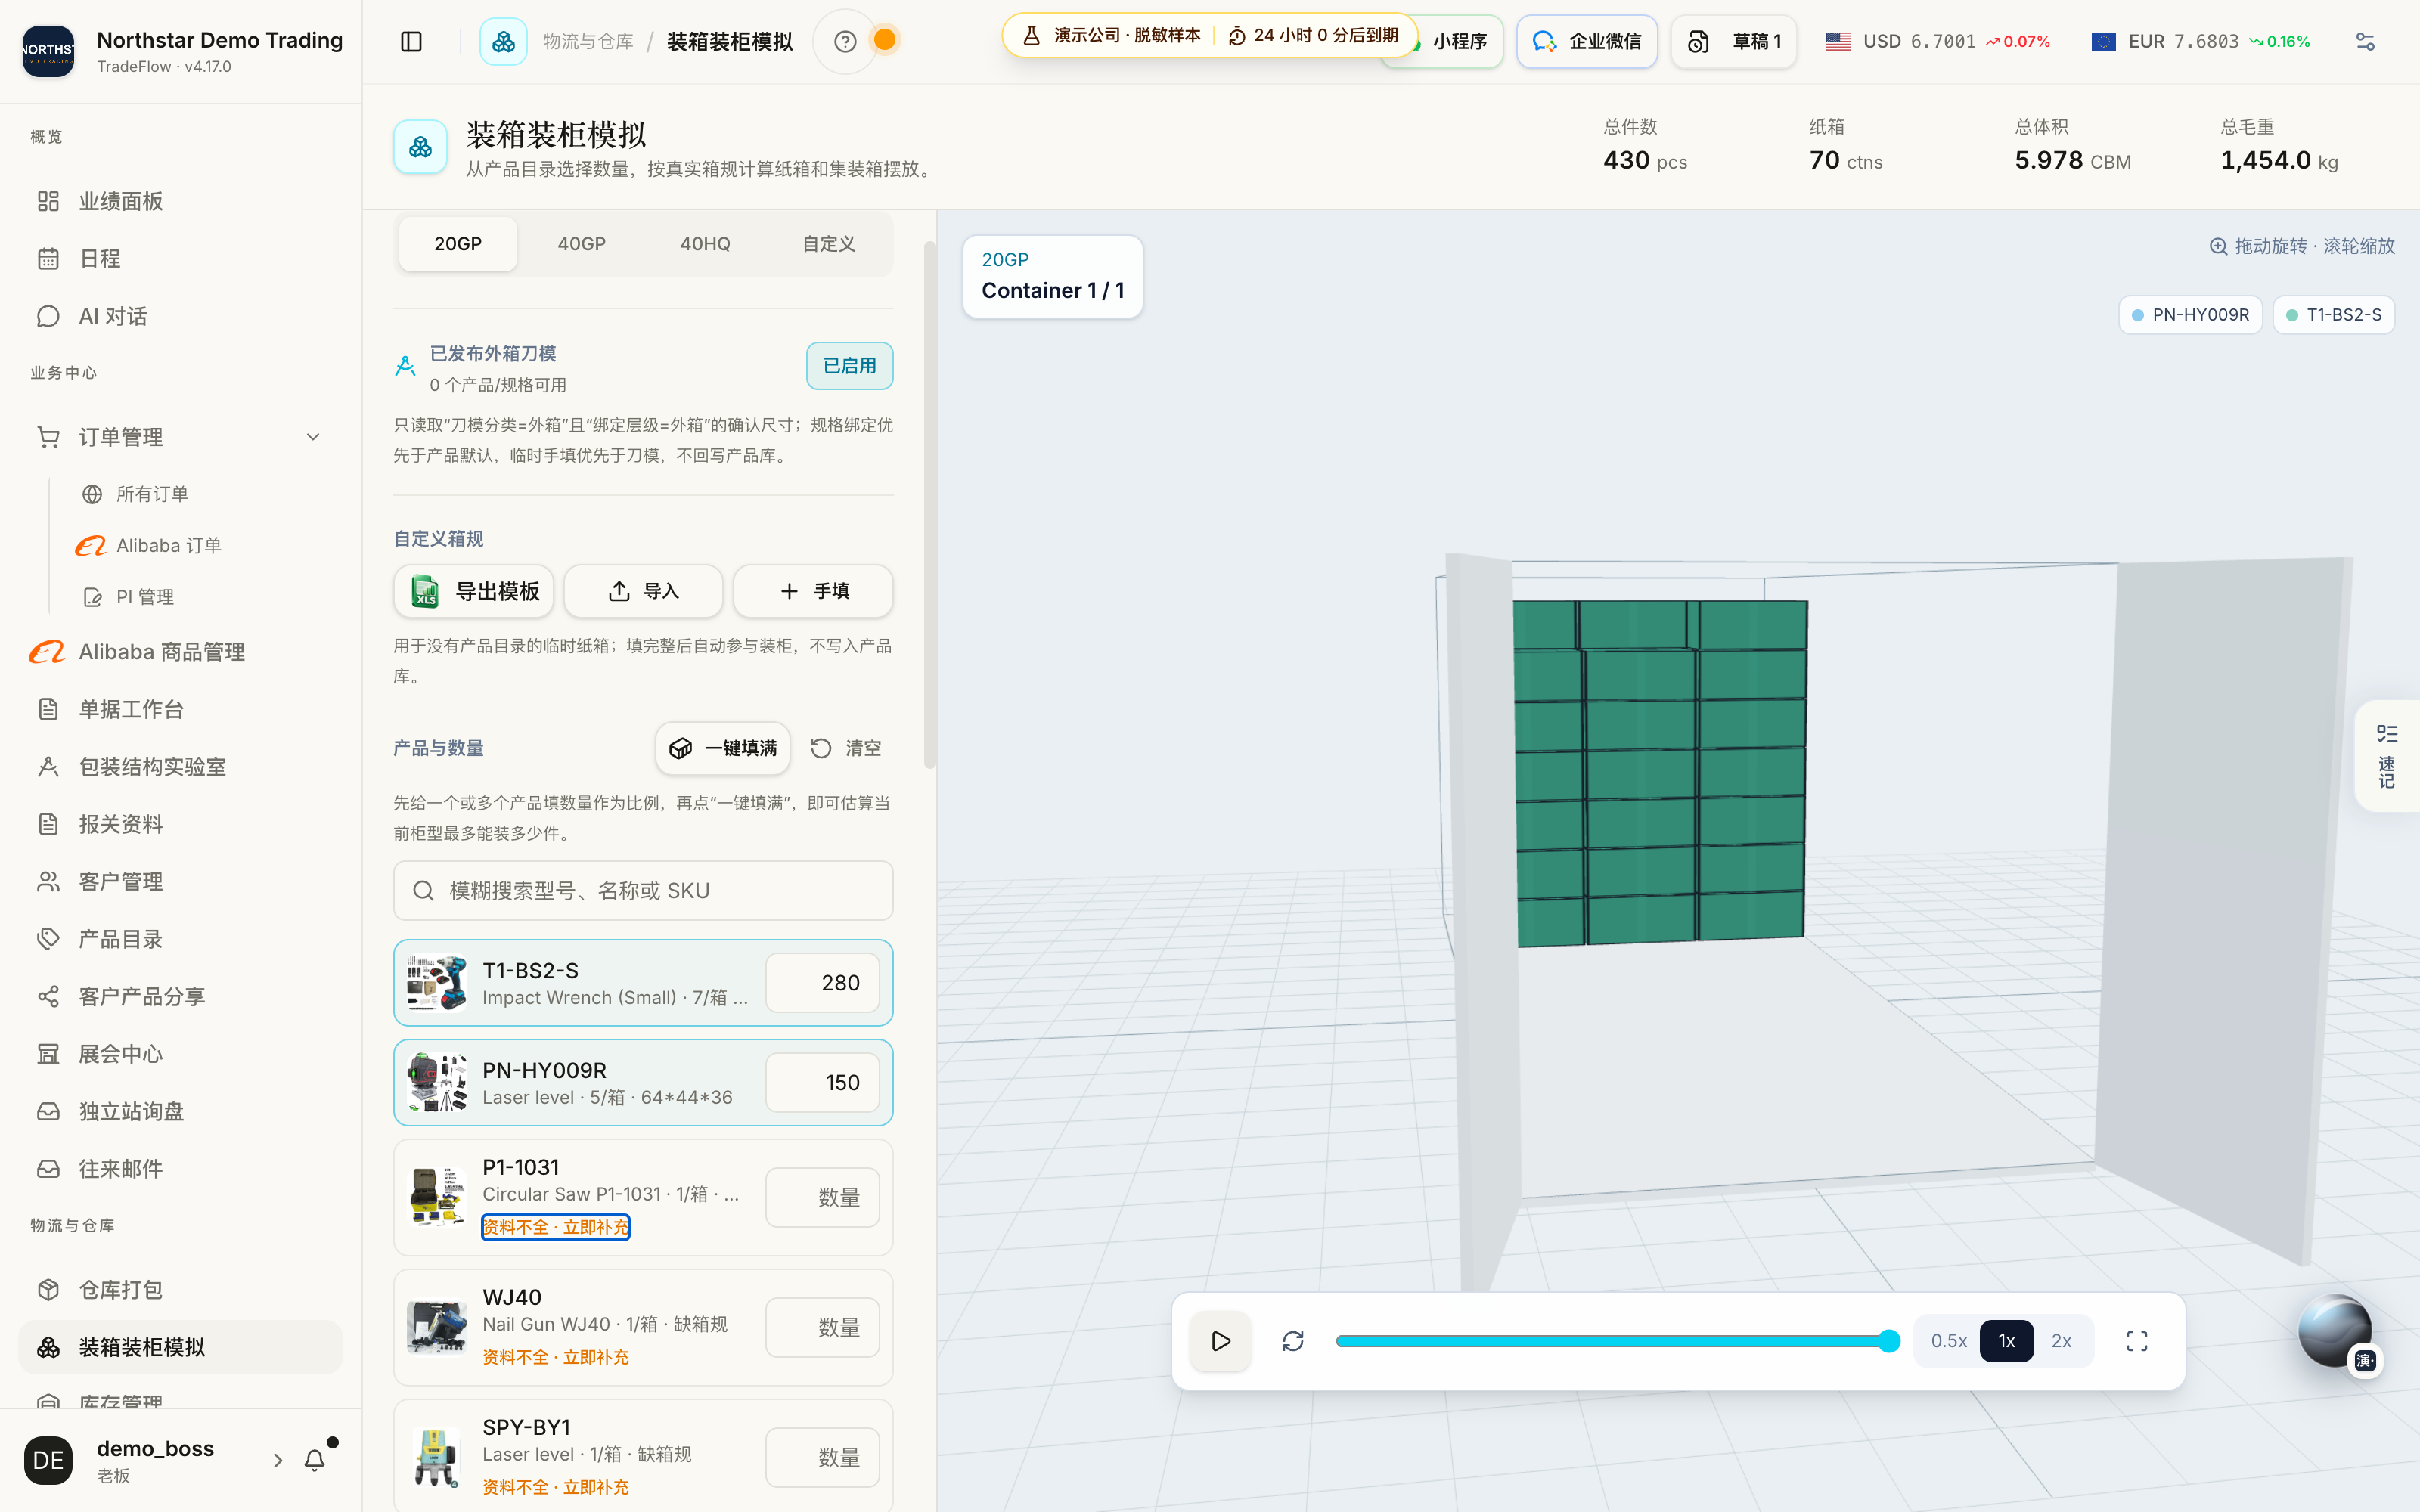Open AI 对话 in the sidebar
Viewport: 2420px width, 1512px height.
click(x=180, y=316)
